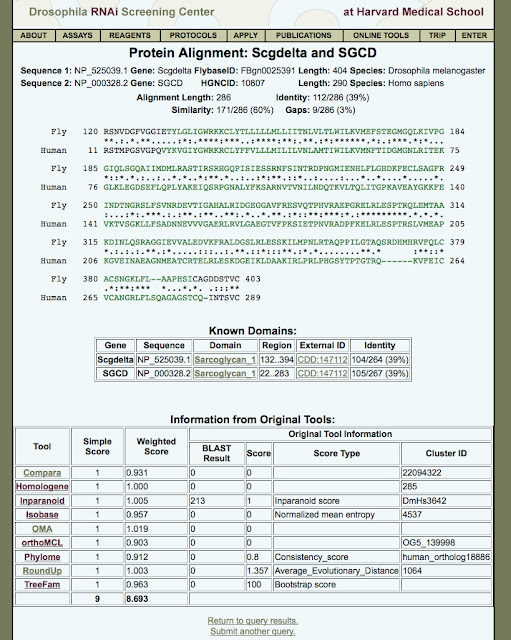The width and height of the screenshot is (511, 640).
Task: Select the region cell 132..394
Action: point(277,360)
